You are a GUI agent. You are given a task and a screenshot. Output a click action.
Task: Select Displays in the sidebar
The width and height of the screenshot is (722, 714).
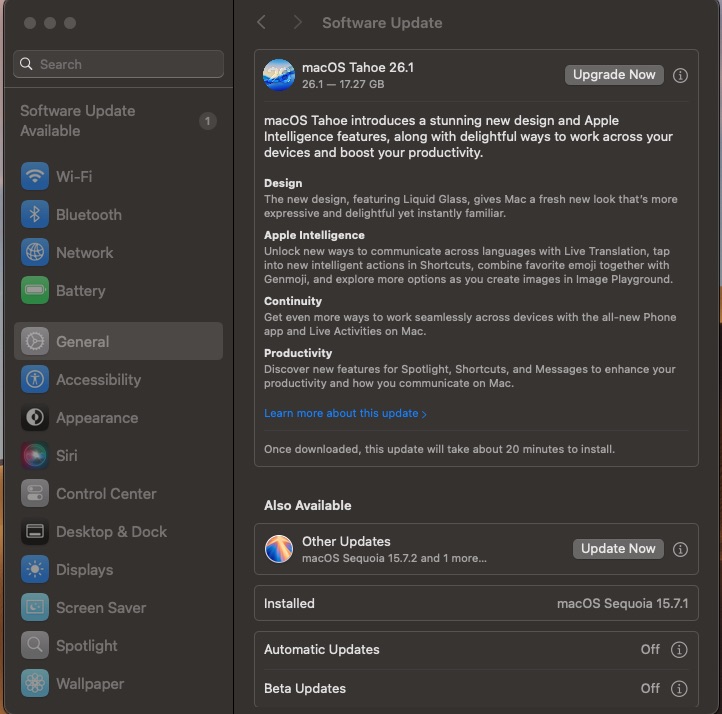pyautogui.click(x=119, y=569)
